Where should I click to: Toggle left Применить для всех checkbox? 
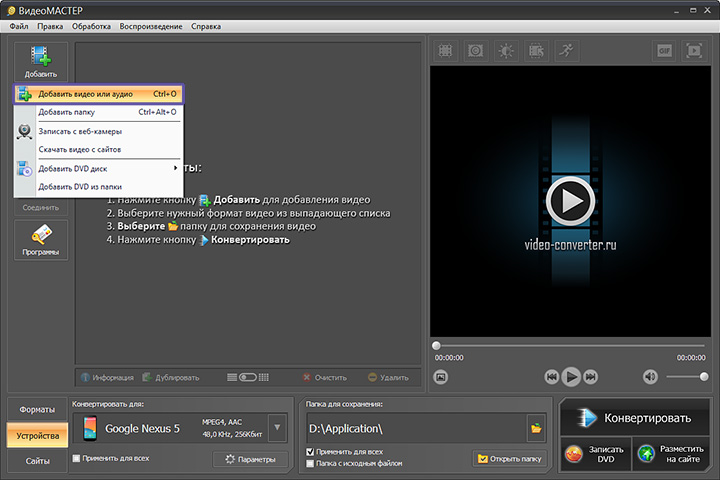77,458
